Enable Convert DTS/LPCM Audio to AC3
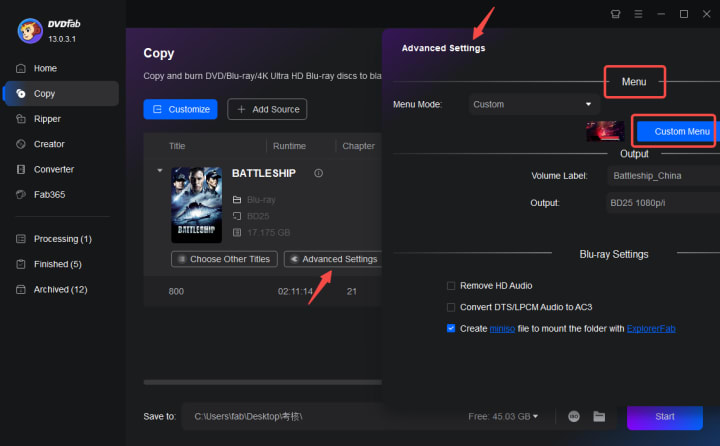 point(451,307)
